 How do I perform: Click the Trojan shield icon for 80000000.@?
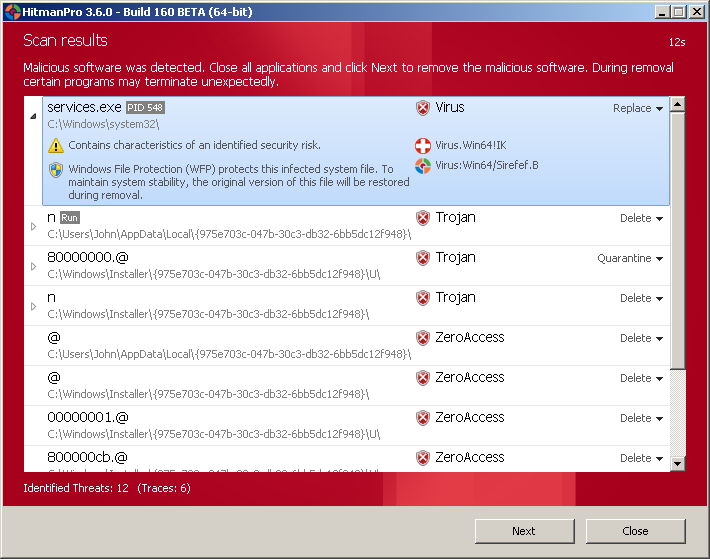coord(423,258)
